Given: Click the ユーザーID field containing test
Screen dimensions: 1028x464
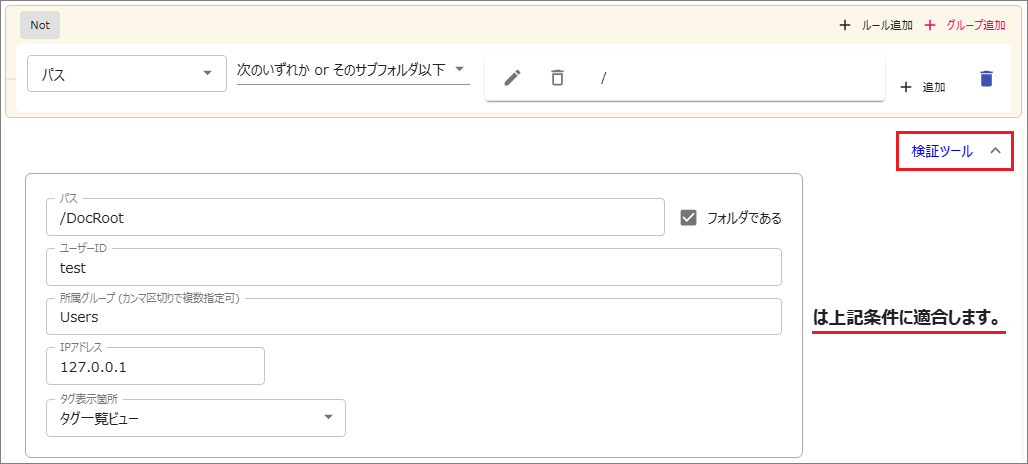Looking at the screenshot, I should 413,267.
